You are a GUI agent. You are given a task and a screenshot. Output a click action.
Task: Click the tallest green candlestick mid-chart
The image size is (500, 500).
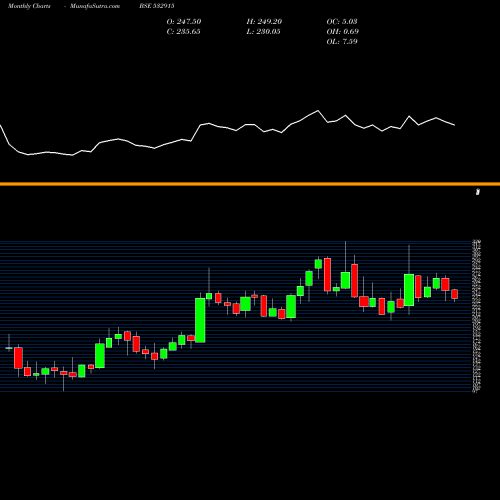(x=200, y=320)
